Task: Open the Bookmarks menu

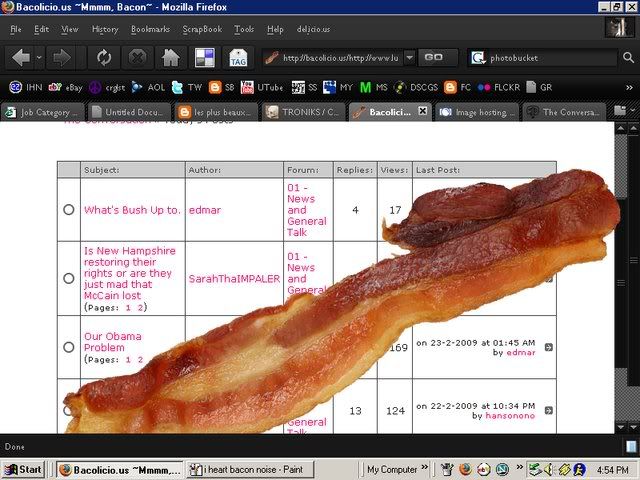Action: 150,29
